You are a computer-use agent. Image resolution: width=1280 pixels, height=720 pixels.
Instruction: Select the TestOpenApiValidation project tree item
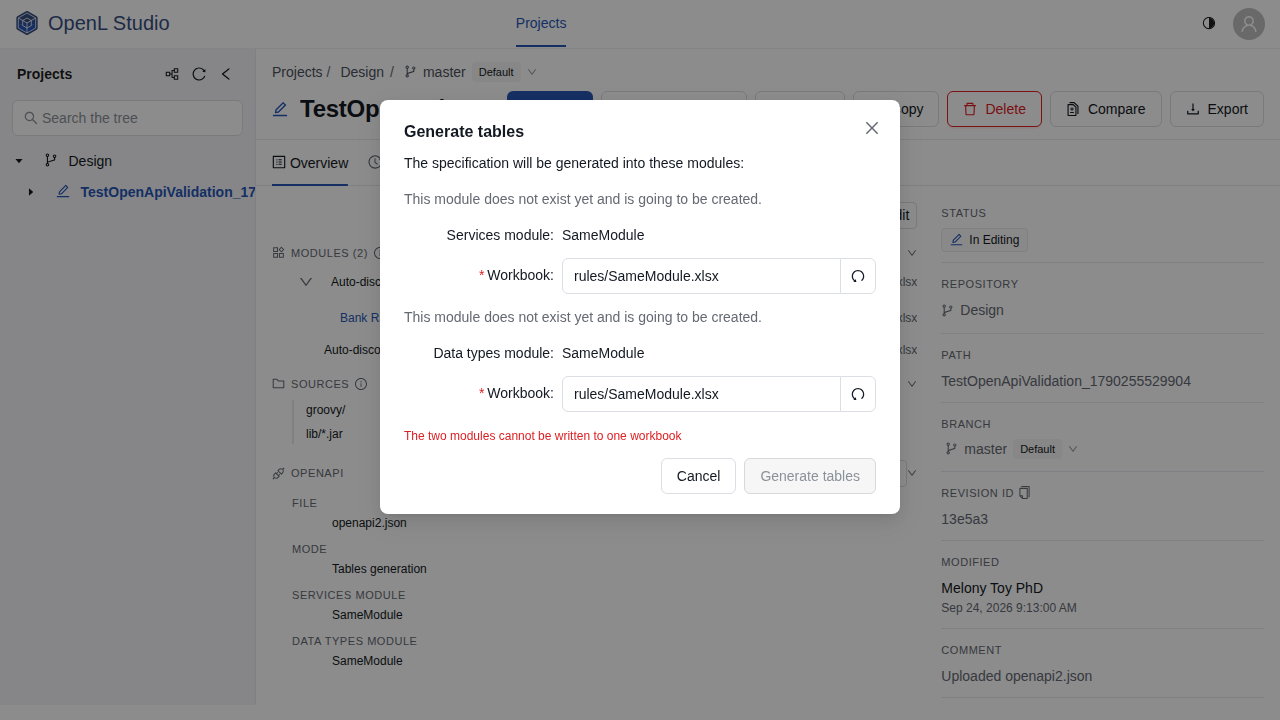(x=167, y=192)
